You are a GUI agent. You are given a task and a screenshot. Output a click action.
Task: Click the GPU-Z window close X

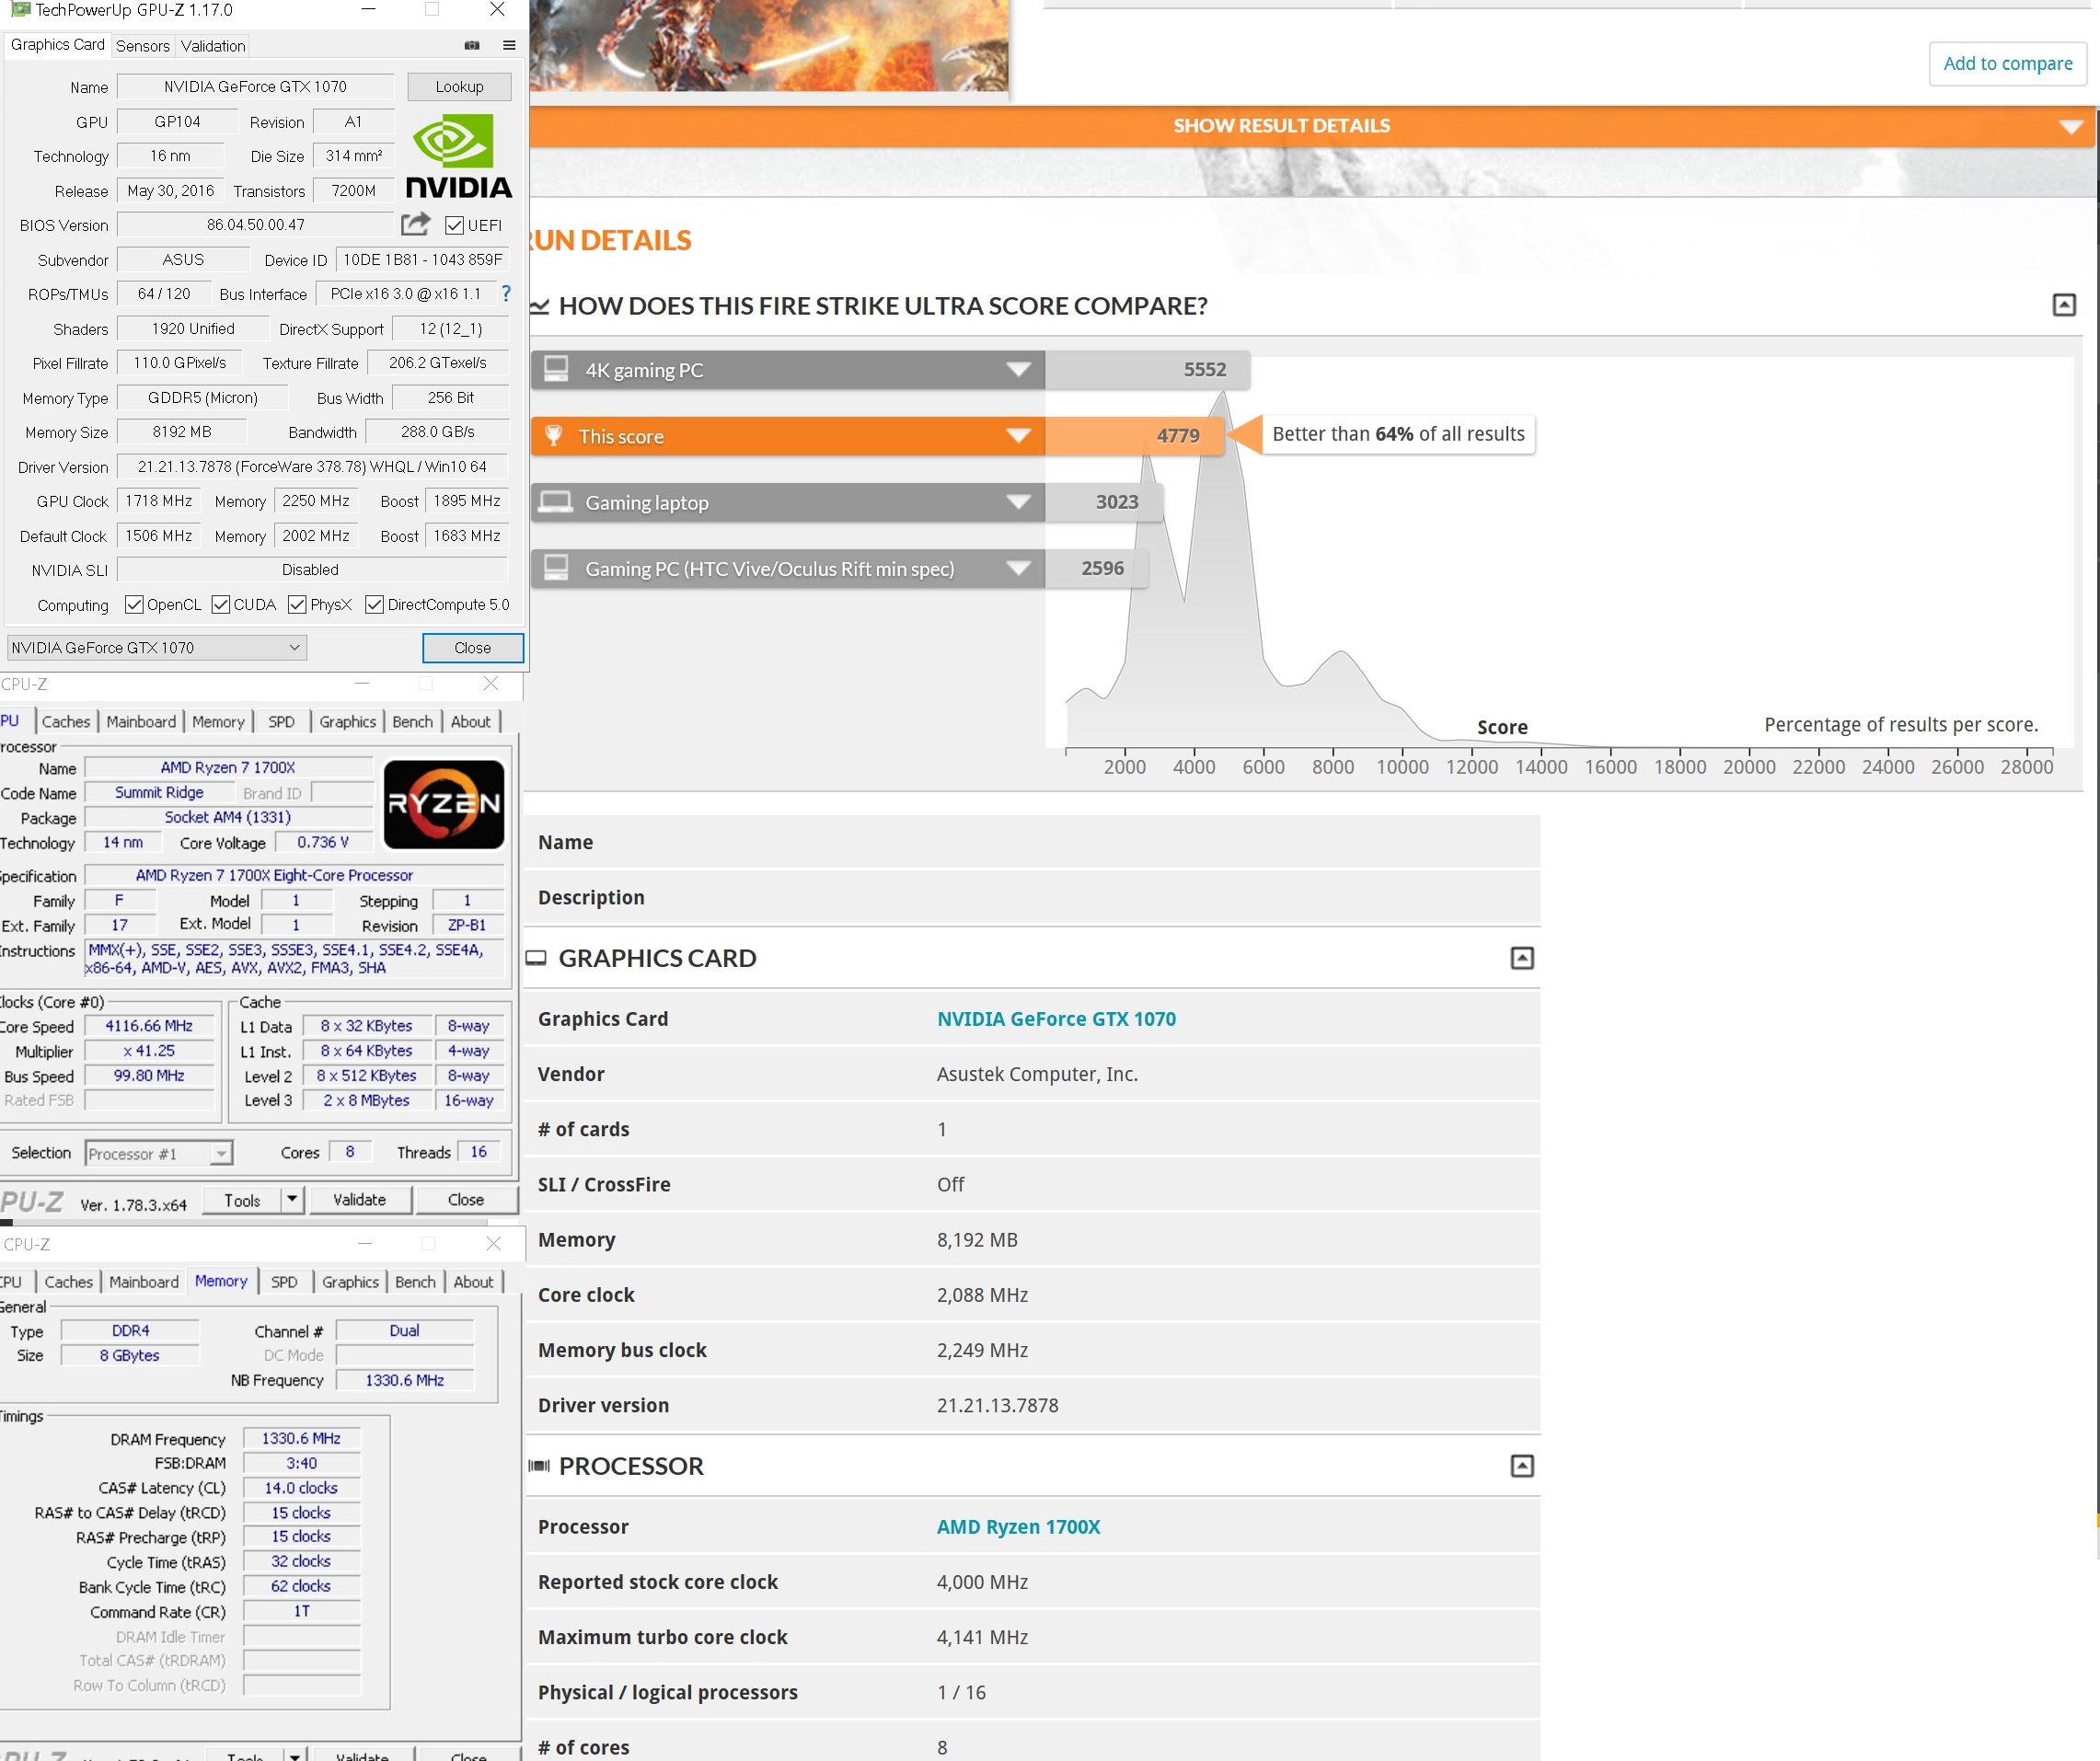(497, 10)
